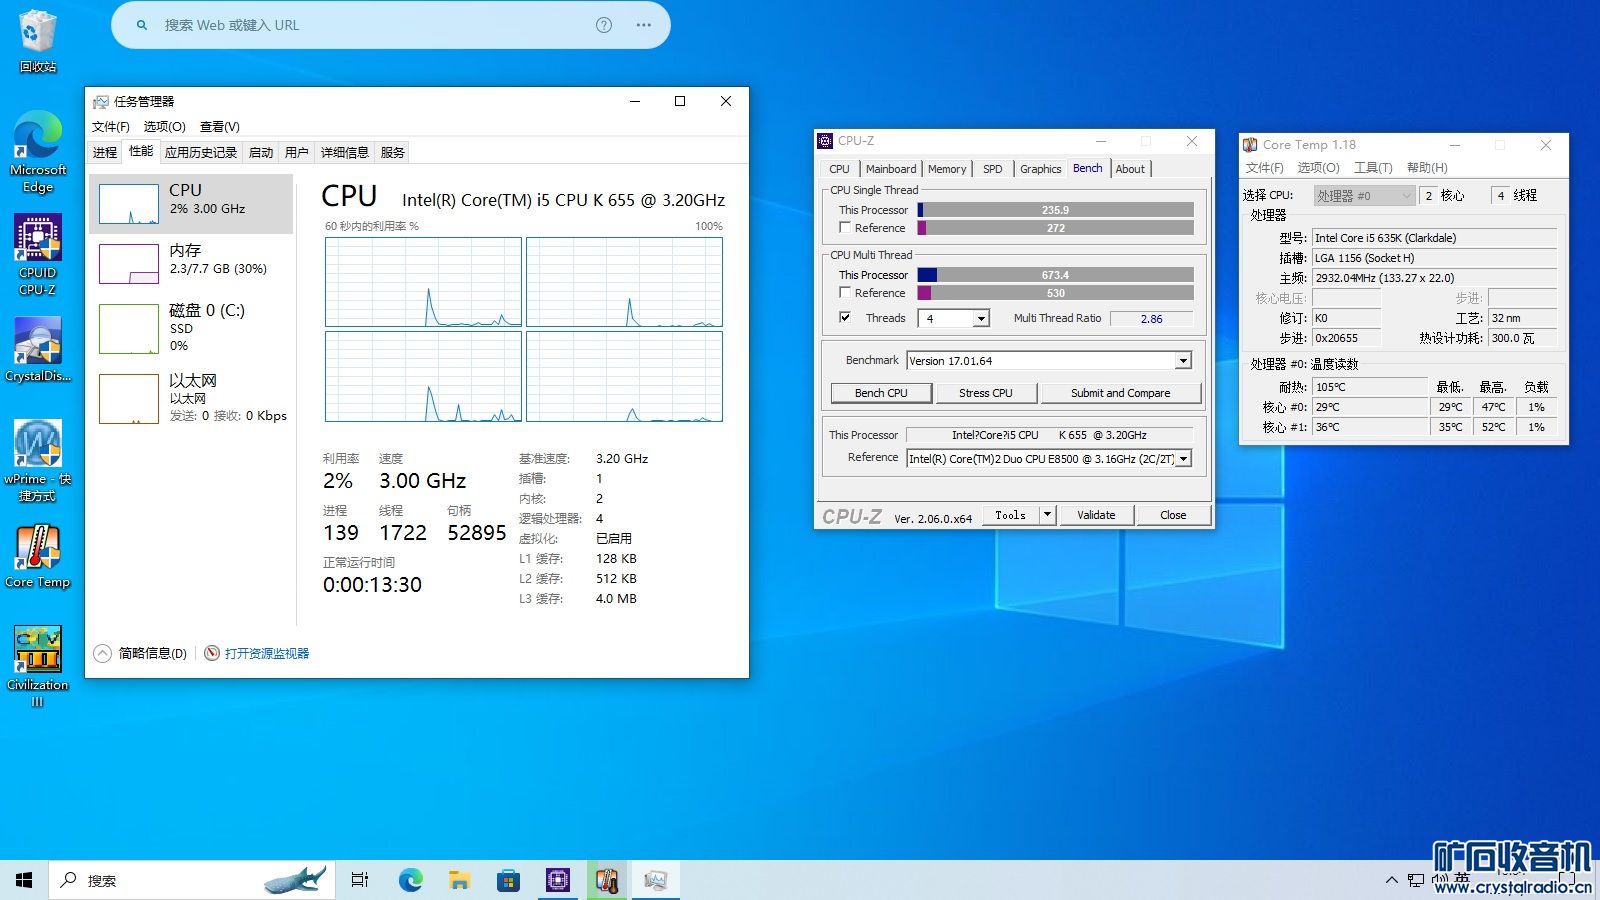The width and height of the screenshot is (1600, 900).
Task: Select the 内存 usage graph in sidebar
Action: (x=129, y=264)
